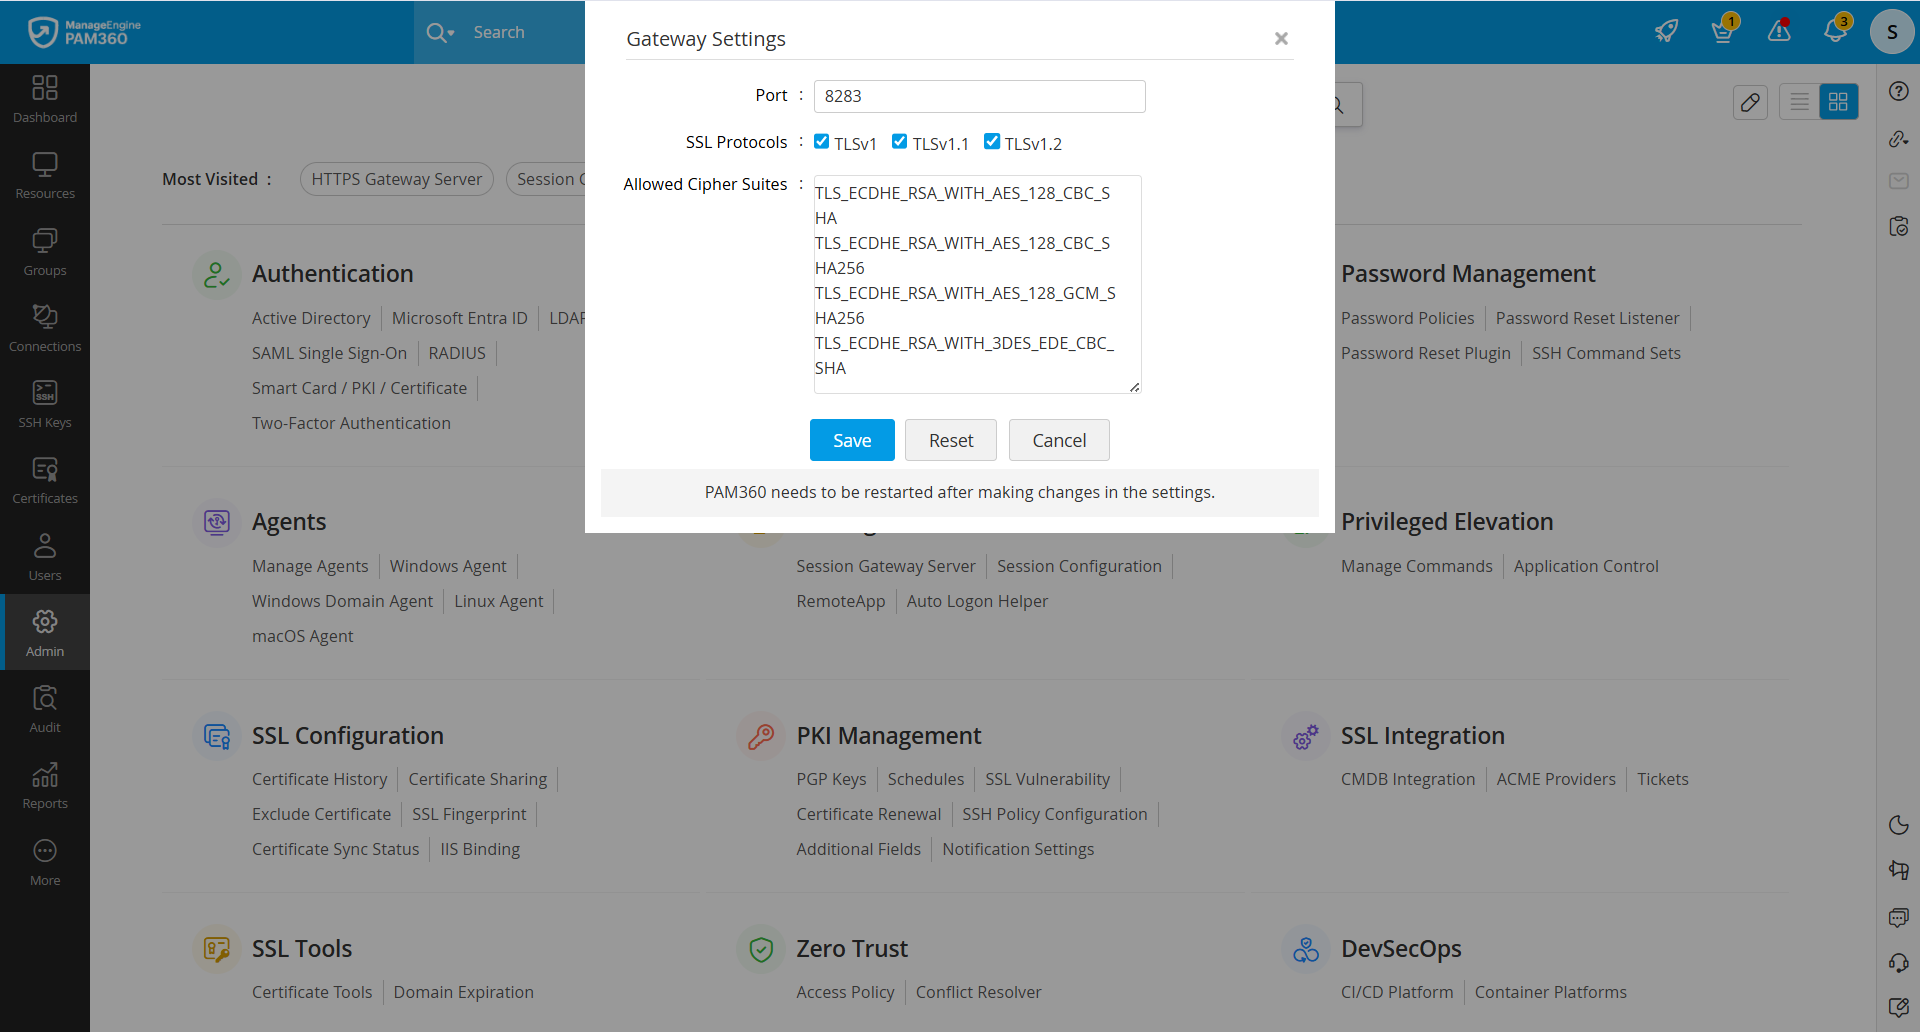The image size is (1920, 1032).
Task: Open the search filter dropdown arrow
Action: click(x=451, y=33)
